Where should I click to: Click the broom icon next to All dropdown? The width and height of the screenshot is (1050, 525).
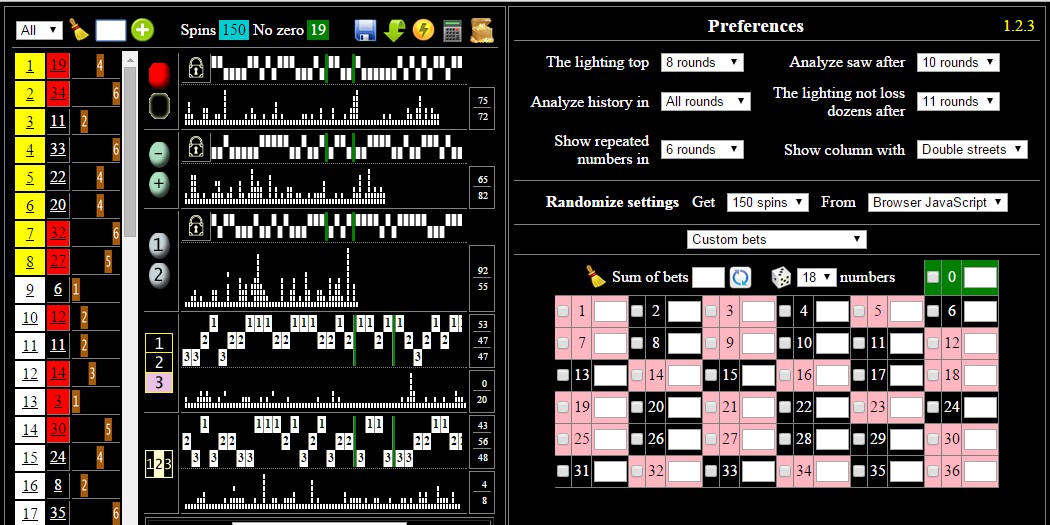pyautogui.click(x=79, y=29)
